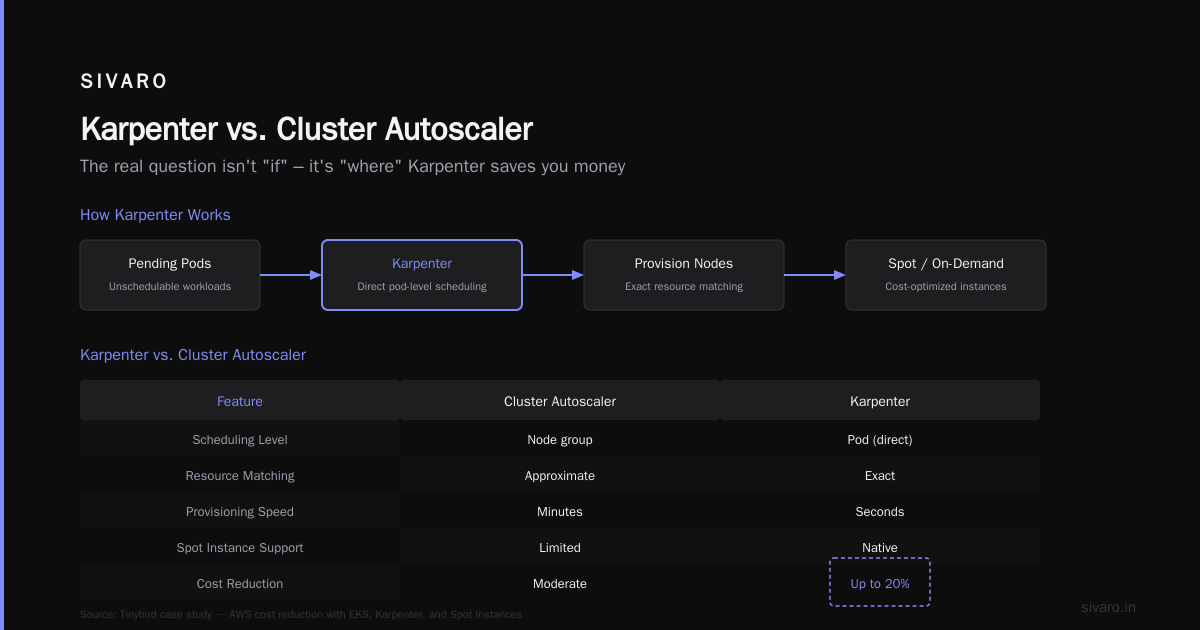Select the Spot / On-Demand flow box
Screen dimensions: 1200x630
(946, 275)
